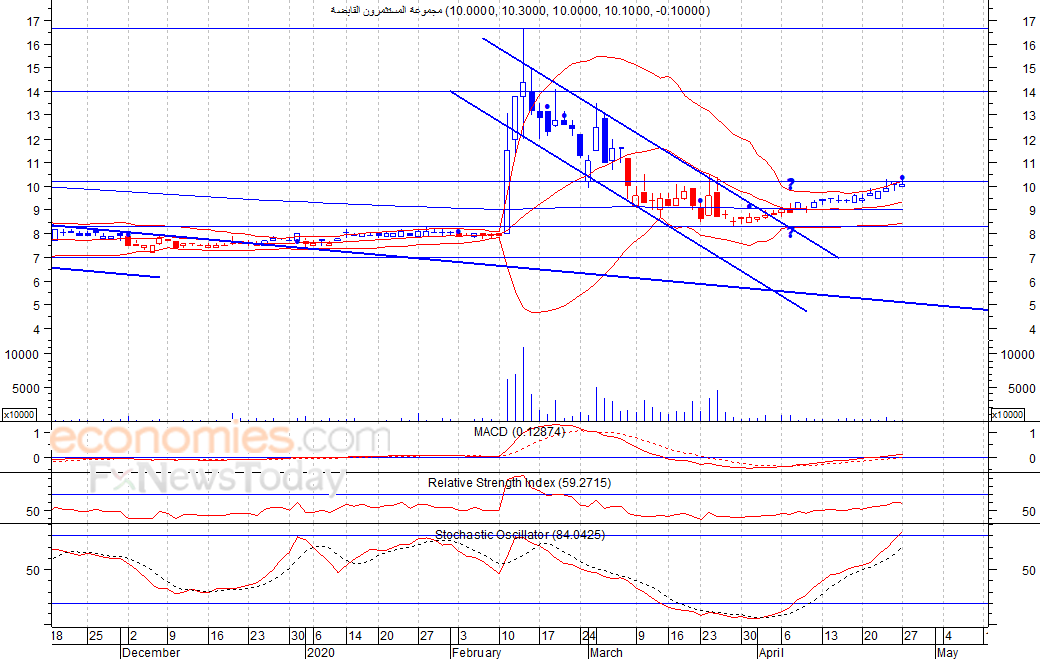Image resolution: width=1040 pixels, height=659 pixels.
Task: Click the "x10000" volume multiplier on right axis
Action: 1007,414
